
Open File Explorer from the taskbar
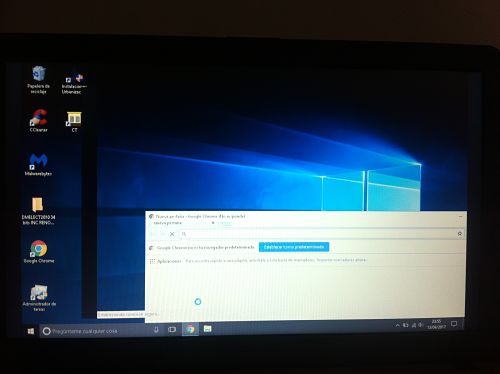[208, 329]
